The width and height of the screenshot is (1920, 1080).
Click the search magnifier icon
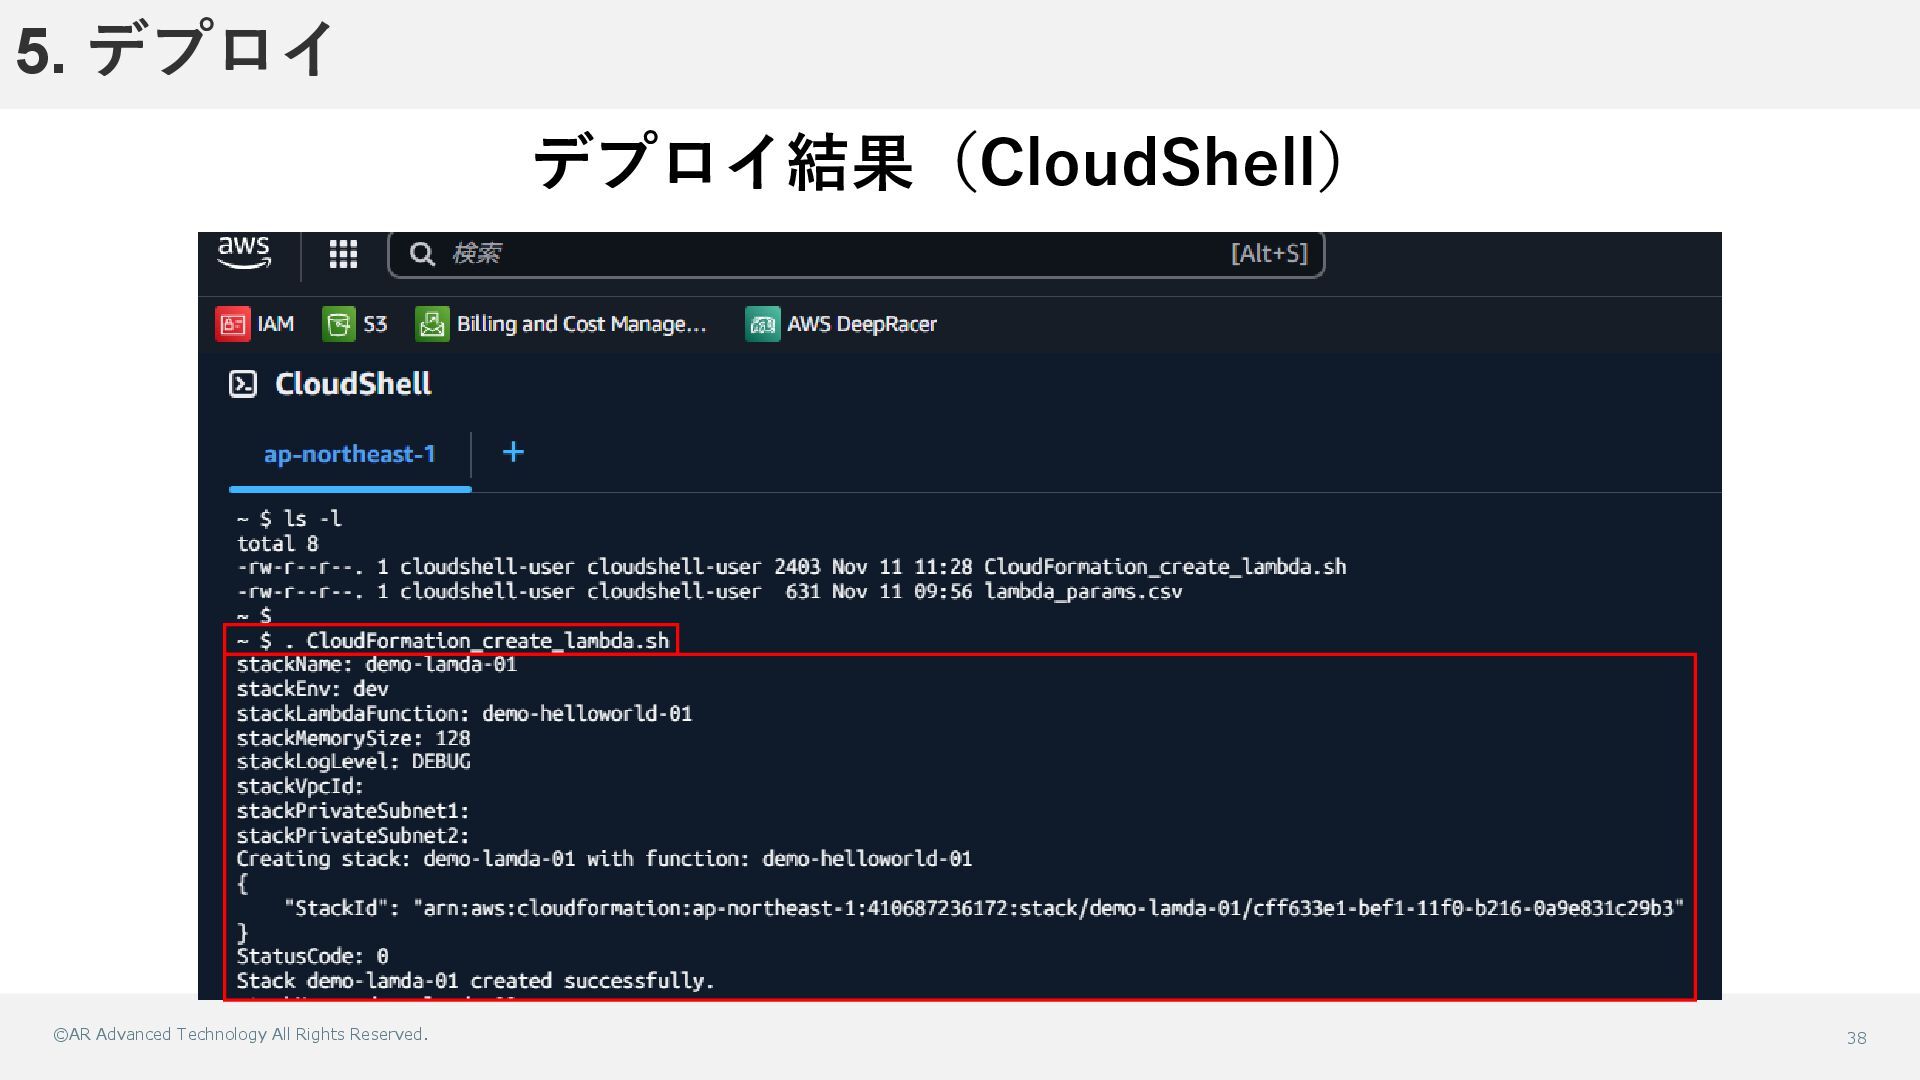(422, 254)
